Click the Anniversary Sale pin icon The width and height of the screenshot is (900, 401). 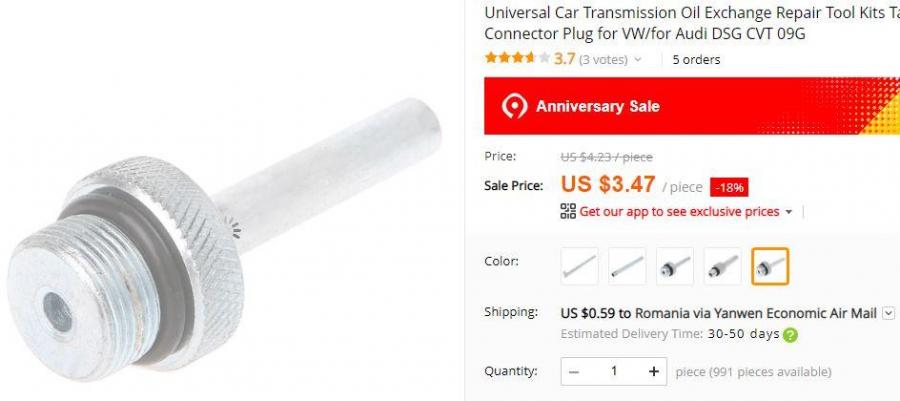tap(514, 106)
